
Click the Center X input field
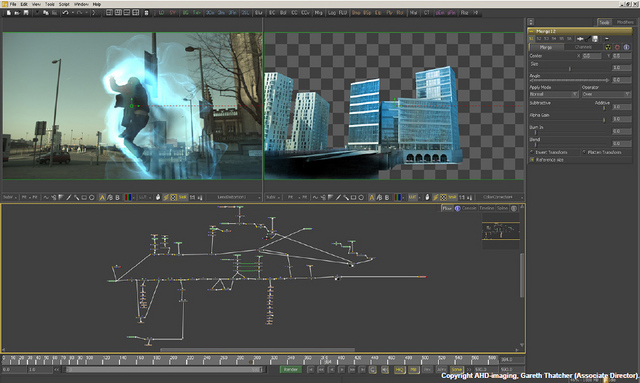click(x=592, y=56)
